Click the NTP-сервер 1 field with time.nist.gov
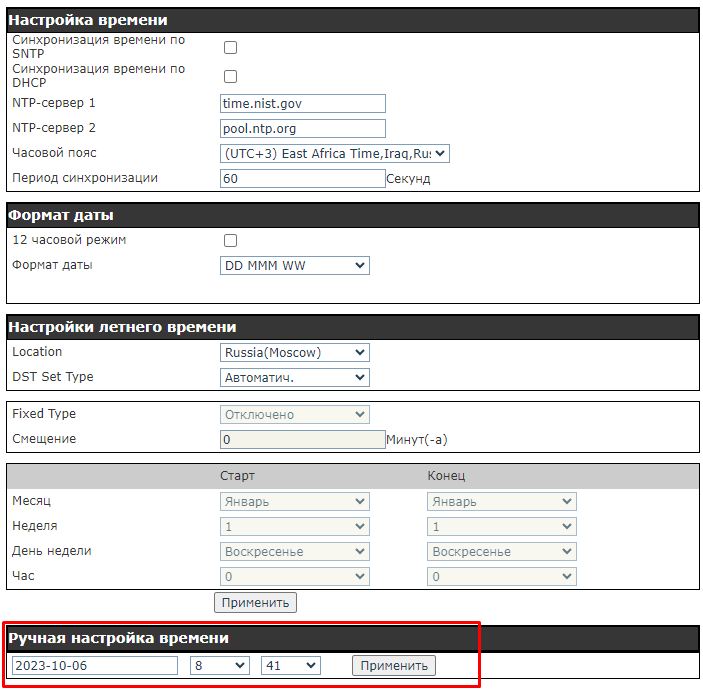 [x=302, y=104]
